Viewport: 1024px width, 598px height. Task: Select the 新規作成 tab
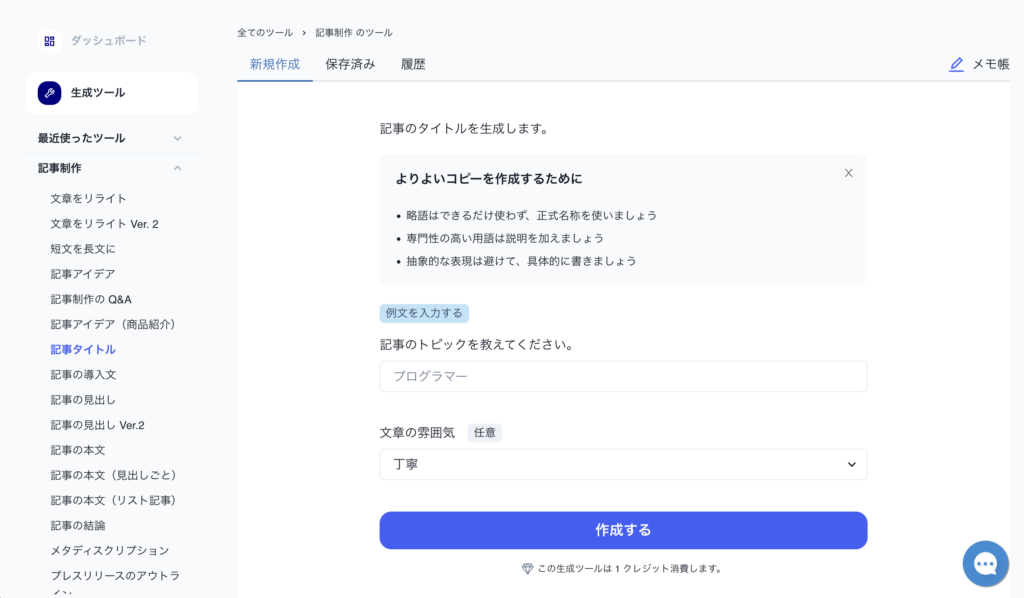pyautogui.click(x=275, y=64)
